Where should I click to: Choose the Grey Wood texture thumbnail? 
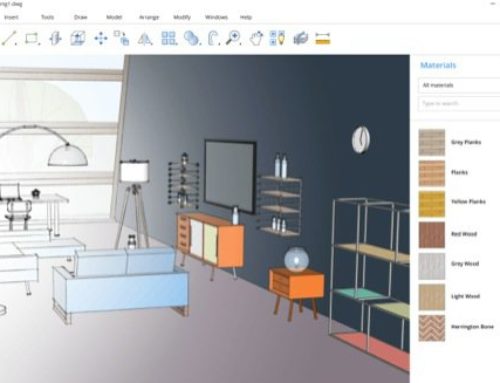[432, 266]
